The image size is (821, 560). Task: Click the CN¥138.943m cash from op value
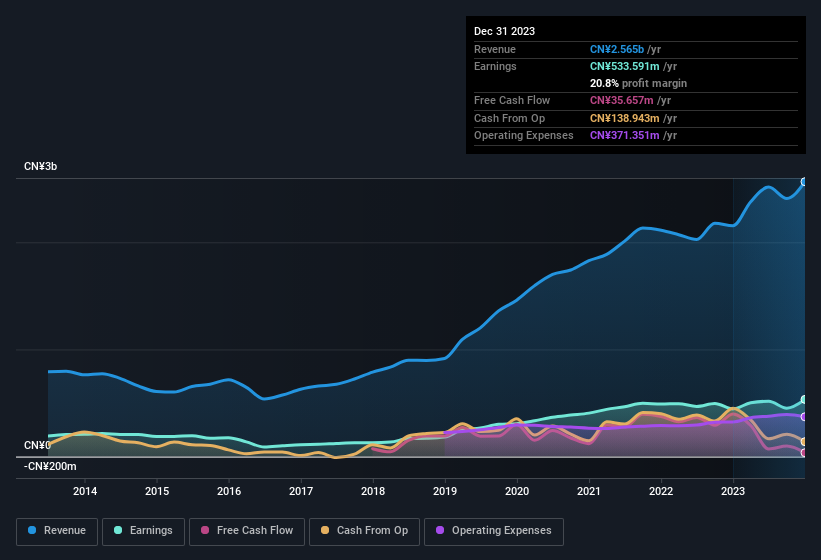point(625,118)
